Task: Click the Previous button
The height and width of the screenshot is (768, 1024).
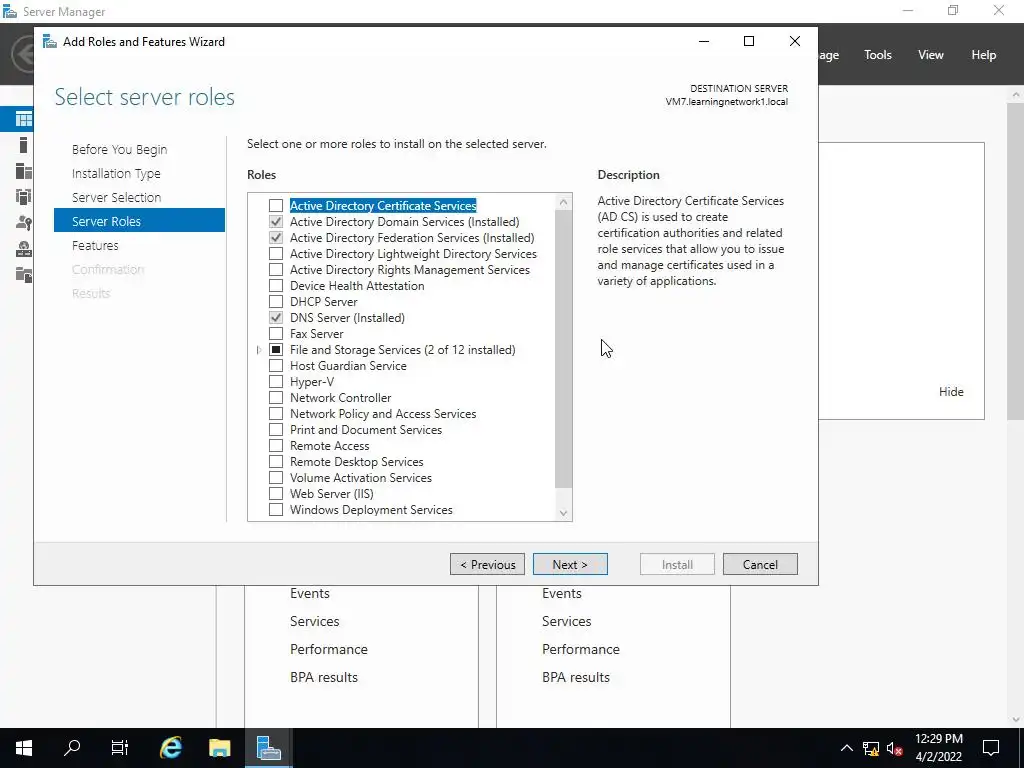Action: [x=487, y=564]
